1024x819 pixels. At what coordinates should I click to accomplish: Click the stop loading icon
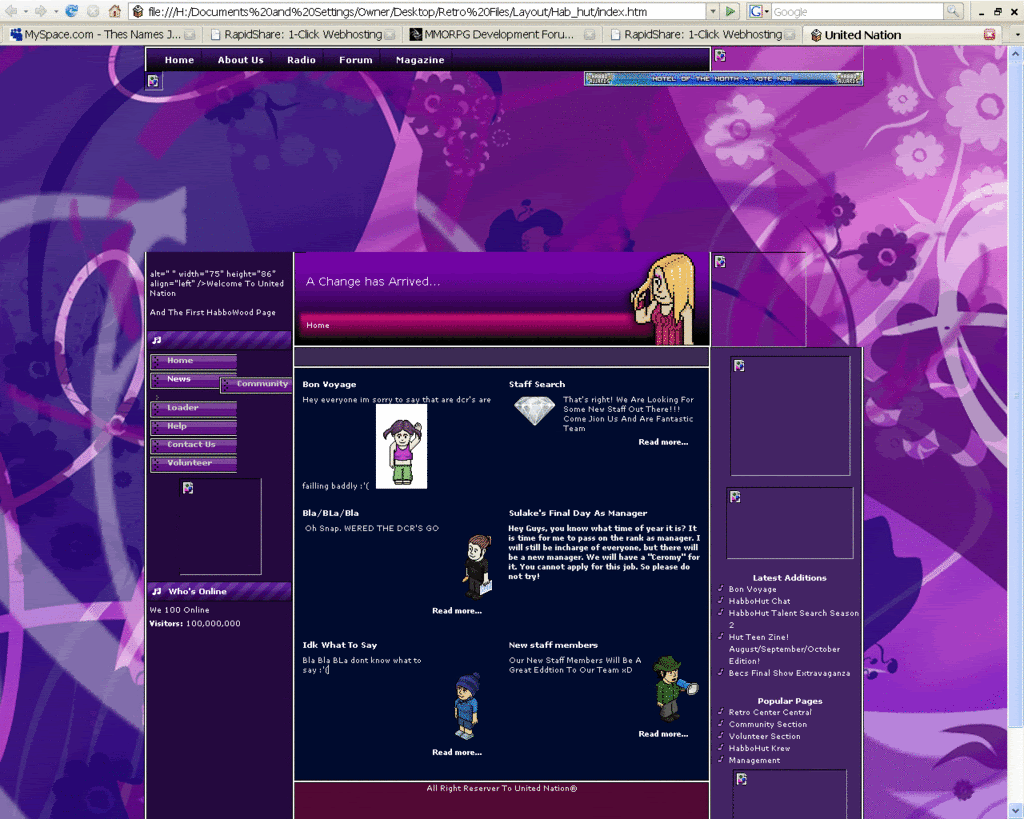tap(93, 11)
